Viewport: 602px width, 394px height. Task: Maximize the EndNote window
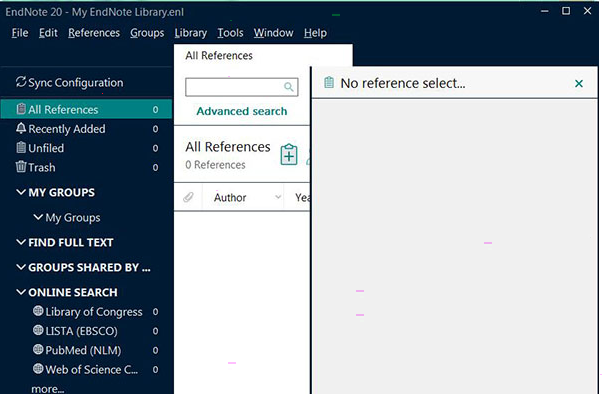coord(566,11)
